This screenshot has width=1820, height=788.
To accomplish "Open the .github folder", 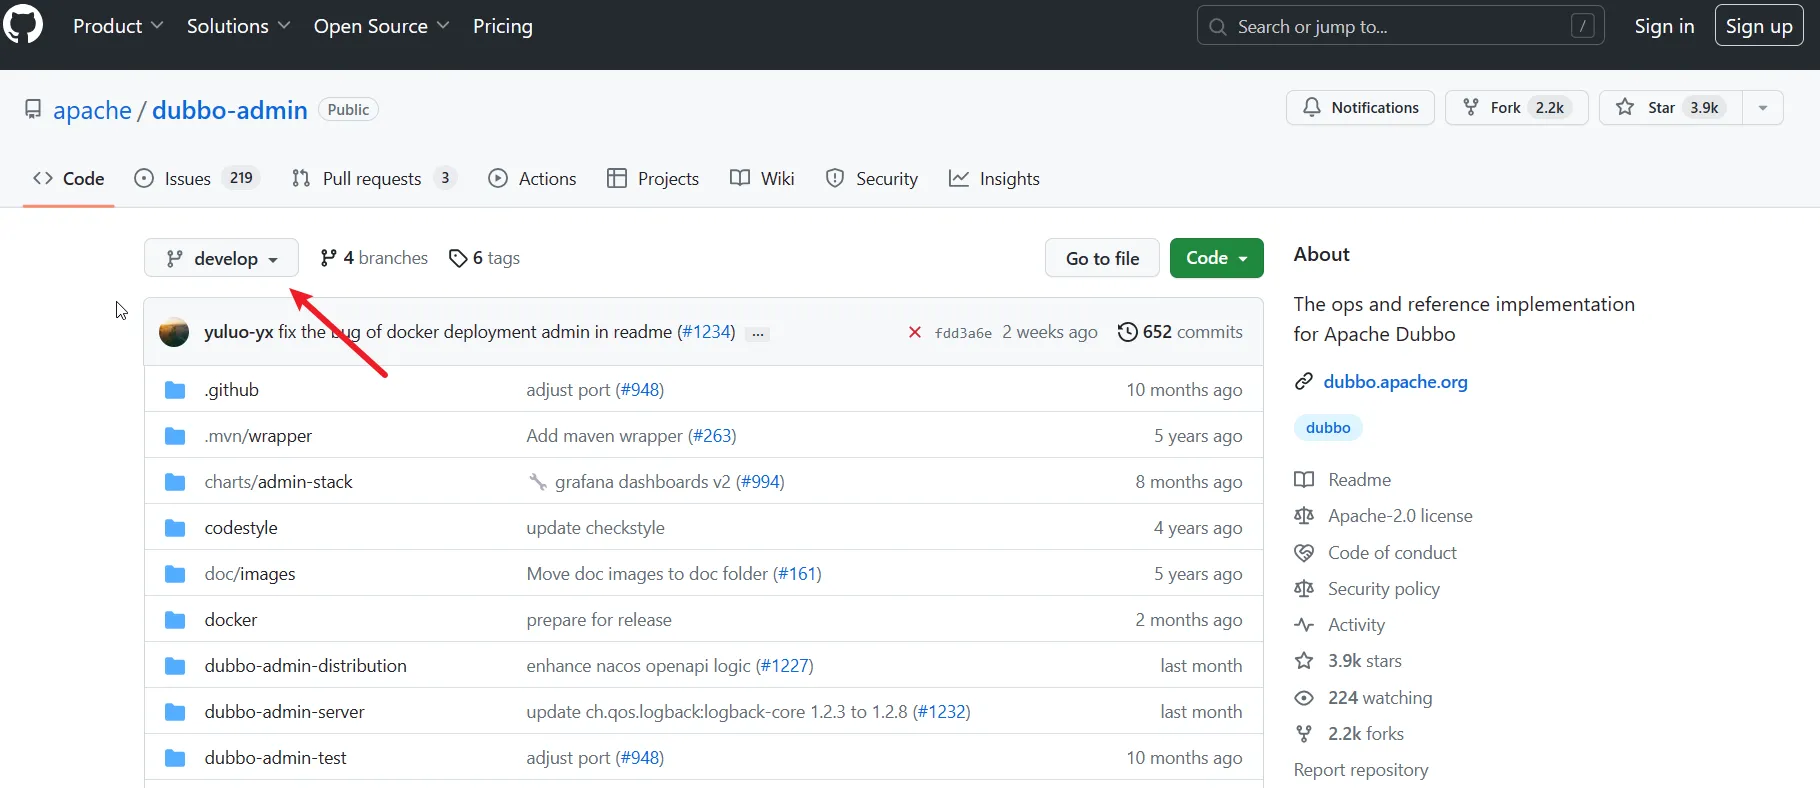I will point(231,390).
